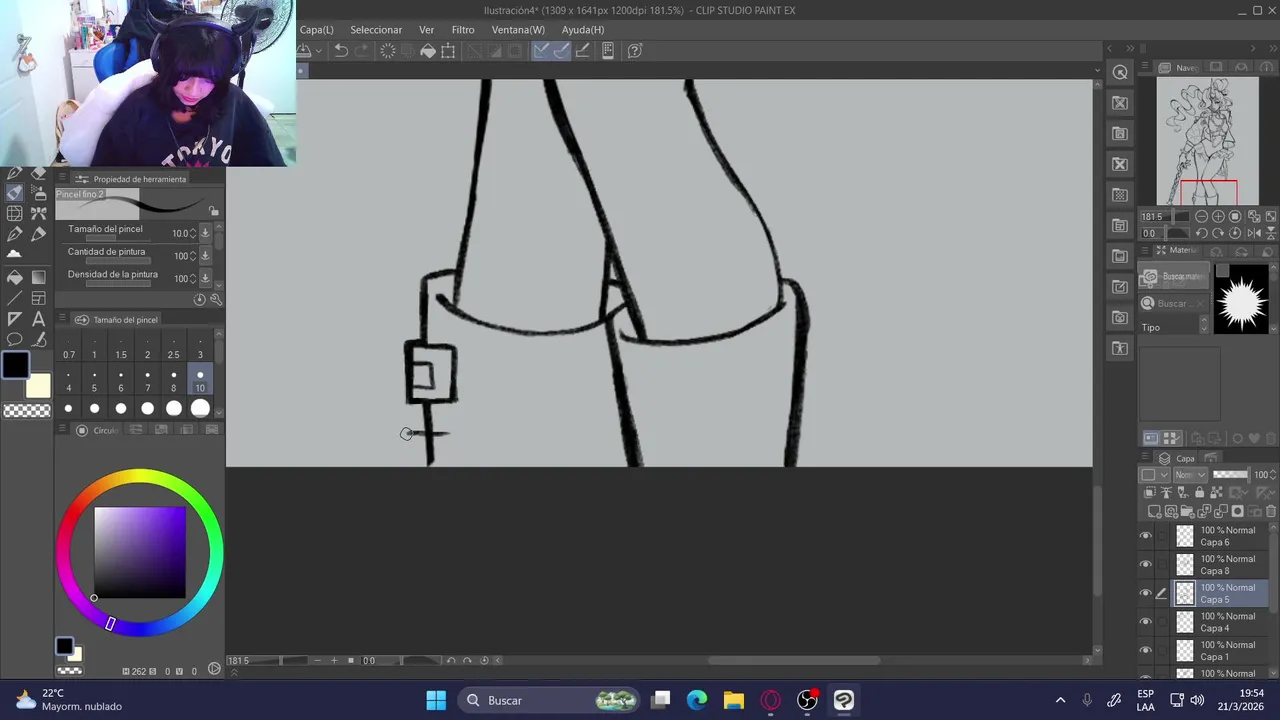Click Buscar material button
This screenshot has height=720, width=1280.
(x=1174, y=276)
